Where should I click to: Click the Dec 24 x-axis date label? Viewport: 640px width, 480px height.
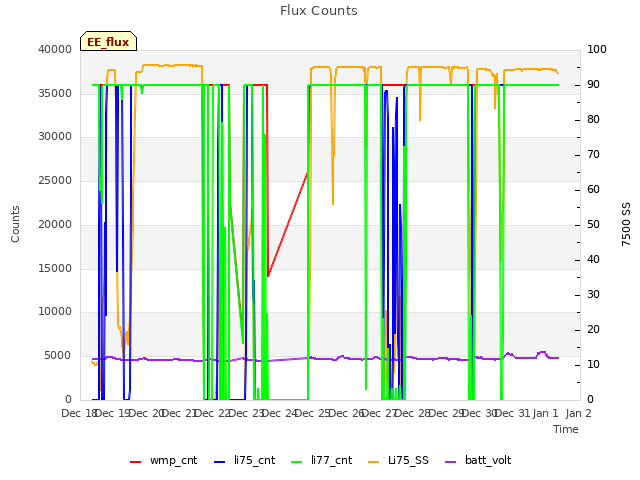(x=282, y=413)
